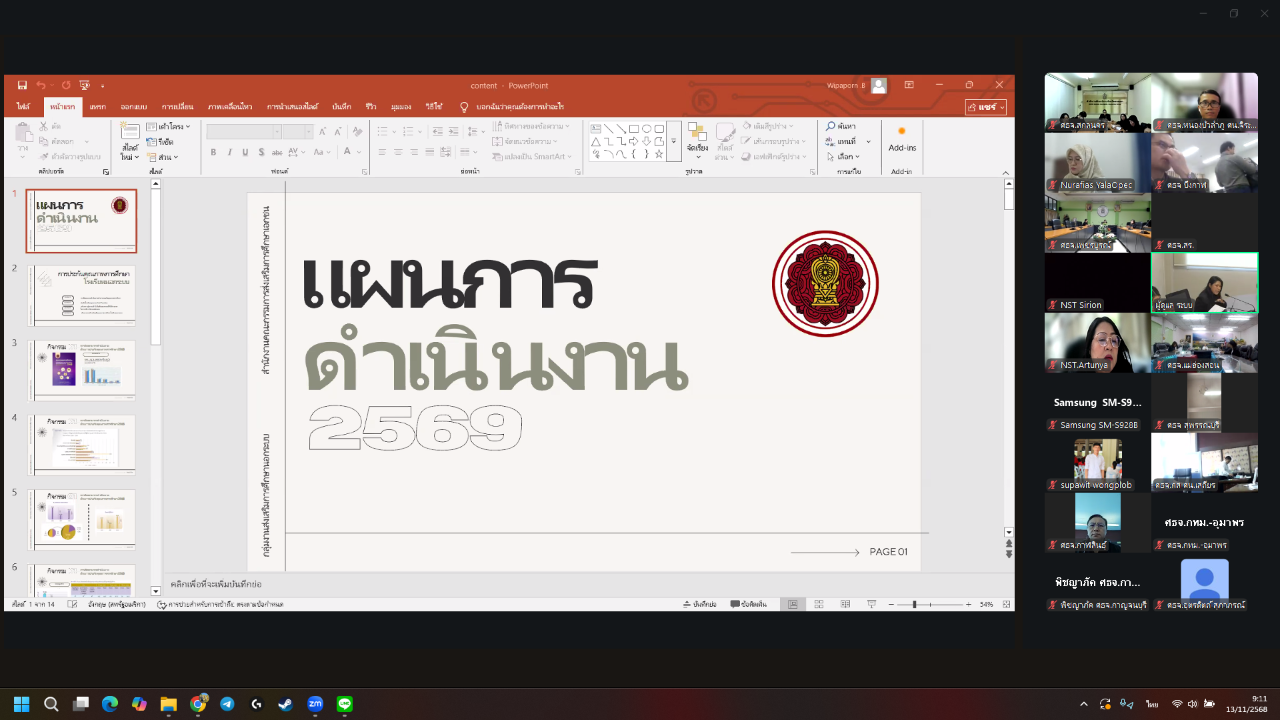The image size is (1280, 720).
Task: Open the Select (เลือก) dropdown in Editing group
Action: click(x=848, y=156)
